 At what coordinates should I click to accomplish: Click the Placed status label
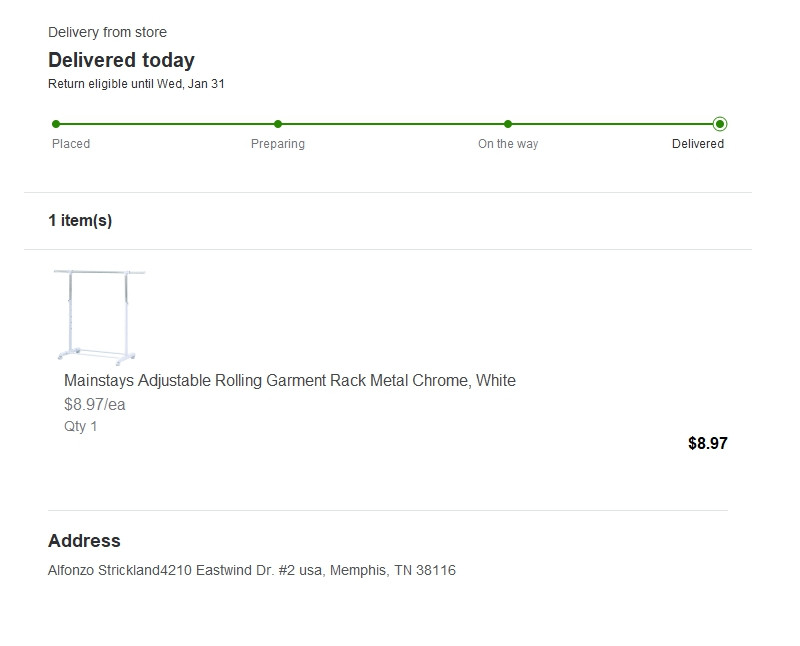[x=71, y=144]
